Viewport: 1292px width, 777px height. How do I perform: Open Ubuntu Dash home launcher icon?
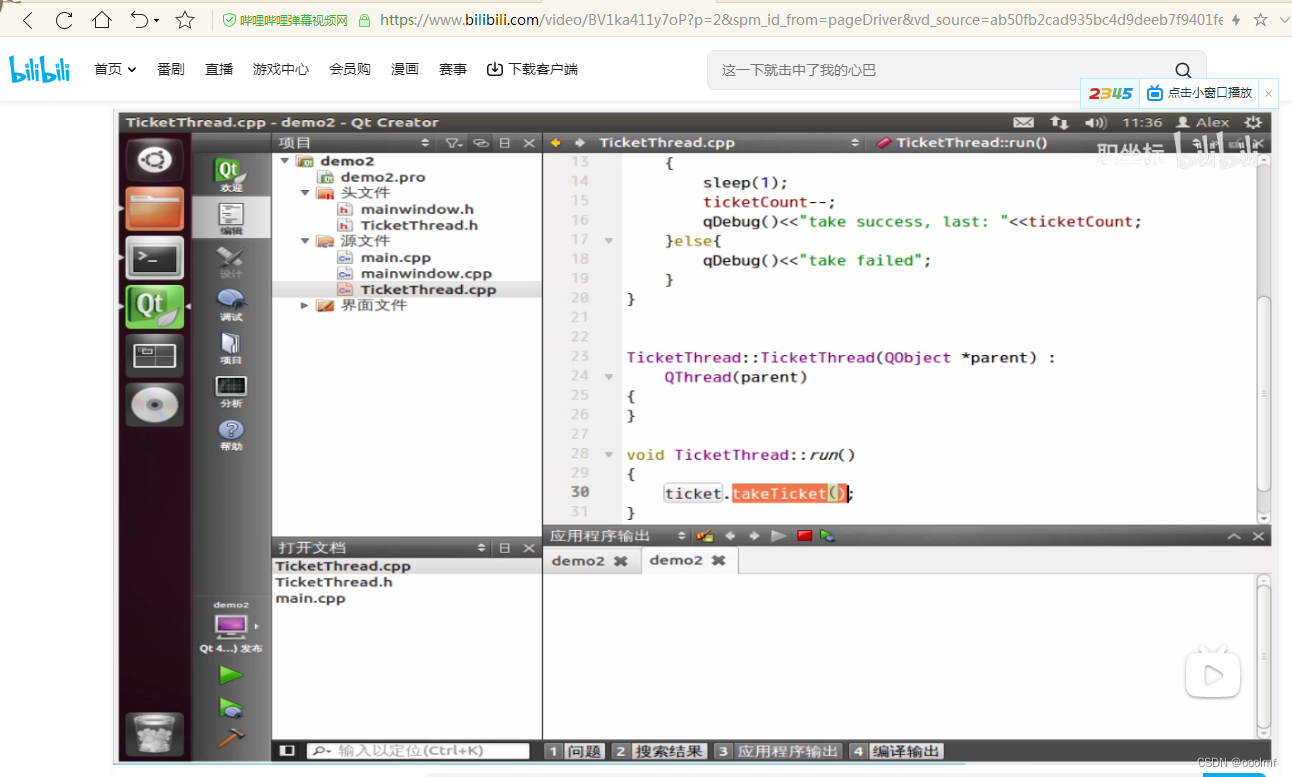154,160
